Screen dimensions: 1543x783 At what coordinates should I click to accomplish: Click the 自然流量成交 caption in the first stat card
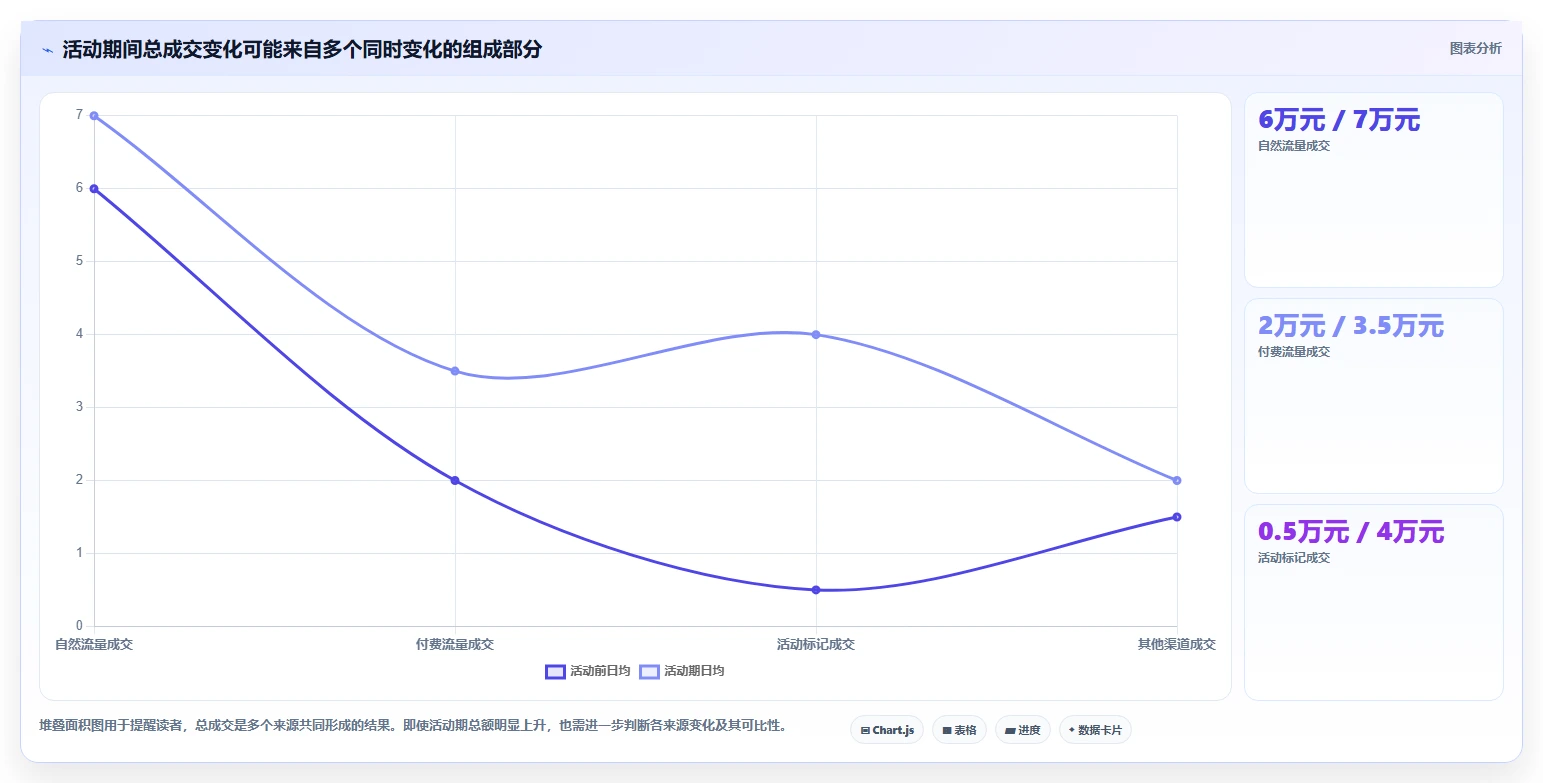[x=1294, y=146]
